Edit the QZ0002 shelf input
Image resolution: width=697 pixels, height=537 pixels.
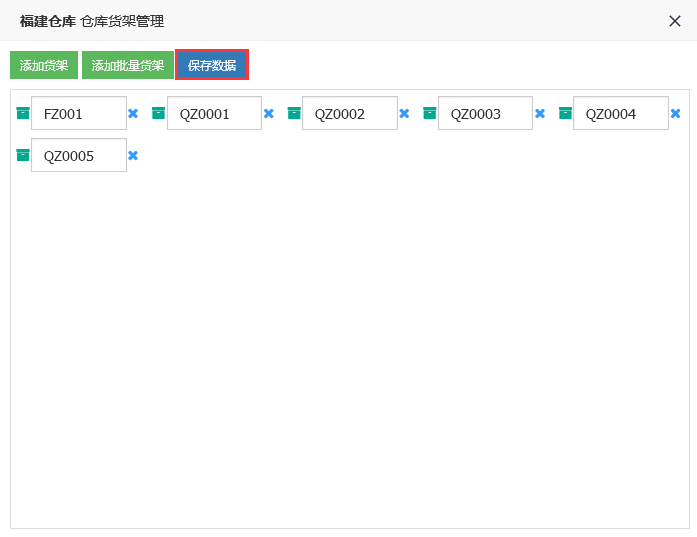[350, 113]
